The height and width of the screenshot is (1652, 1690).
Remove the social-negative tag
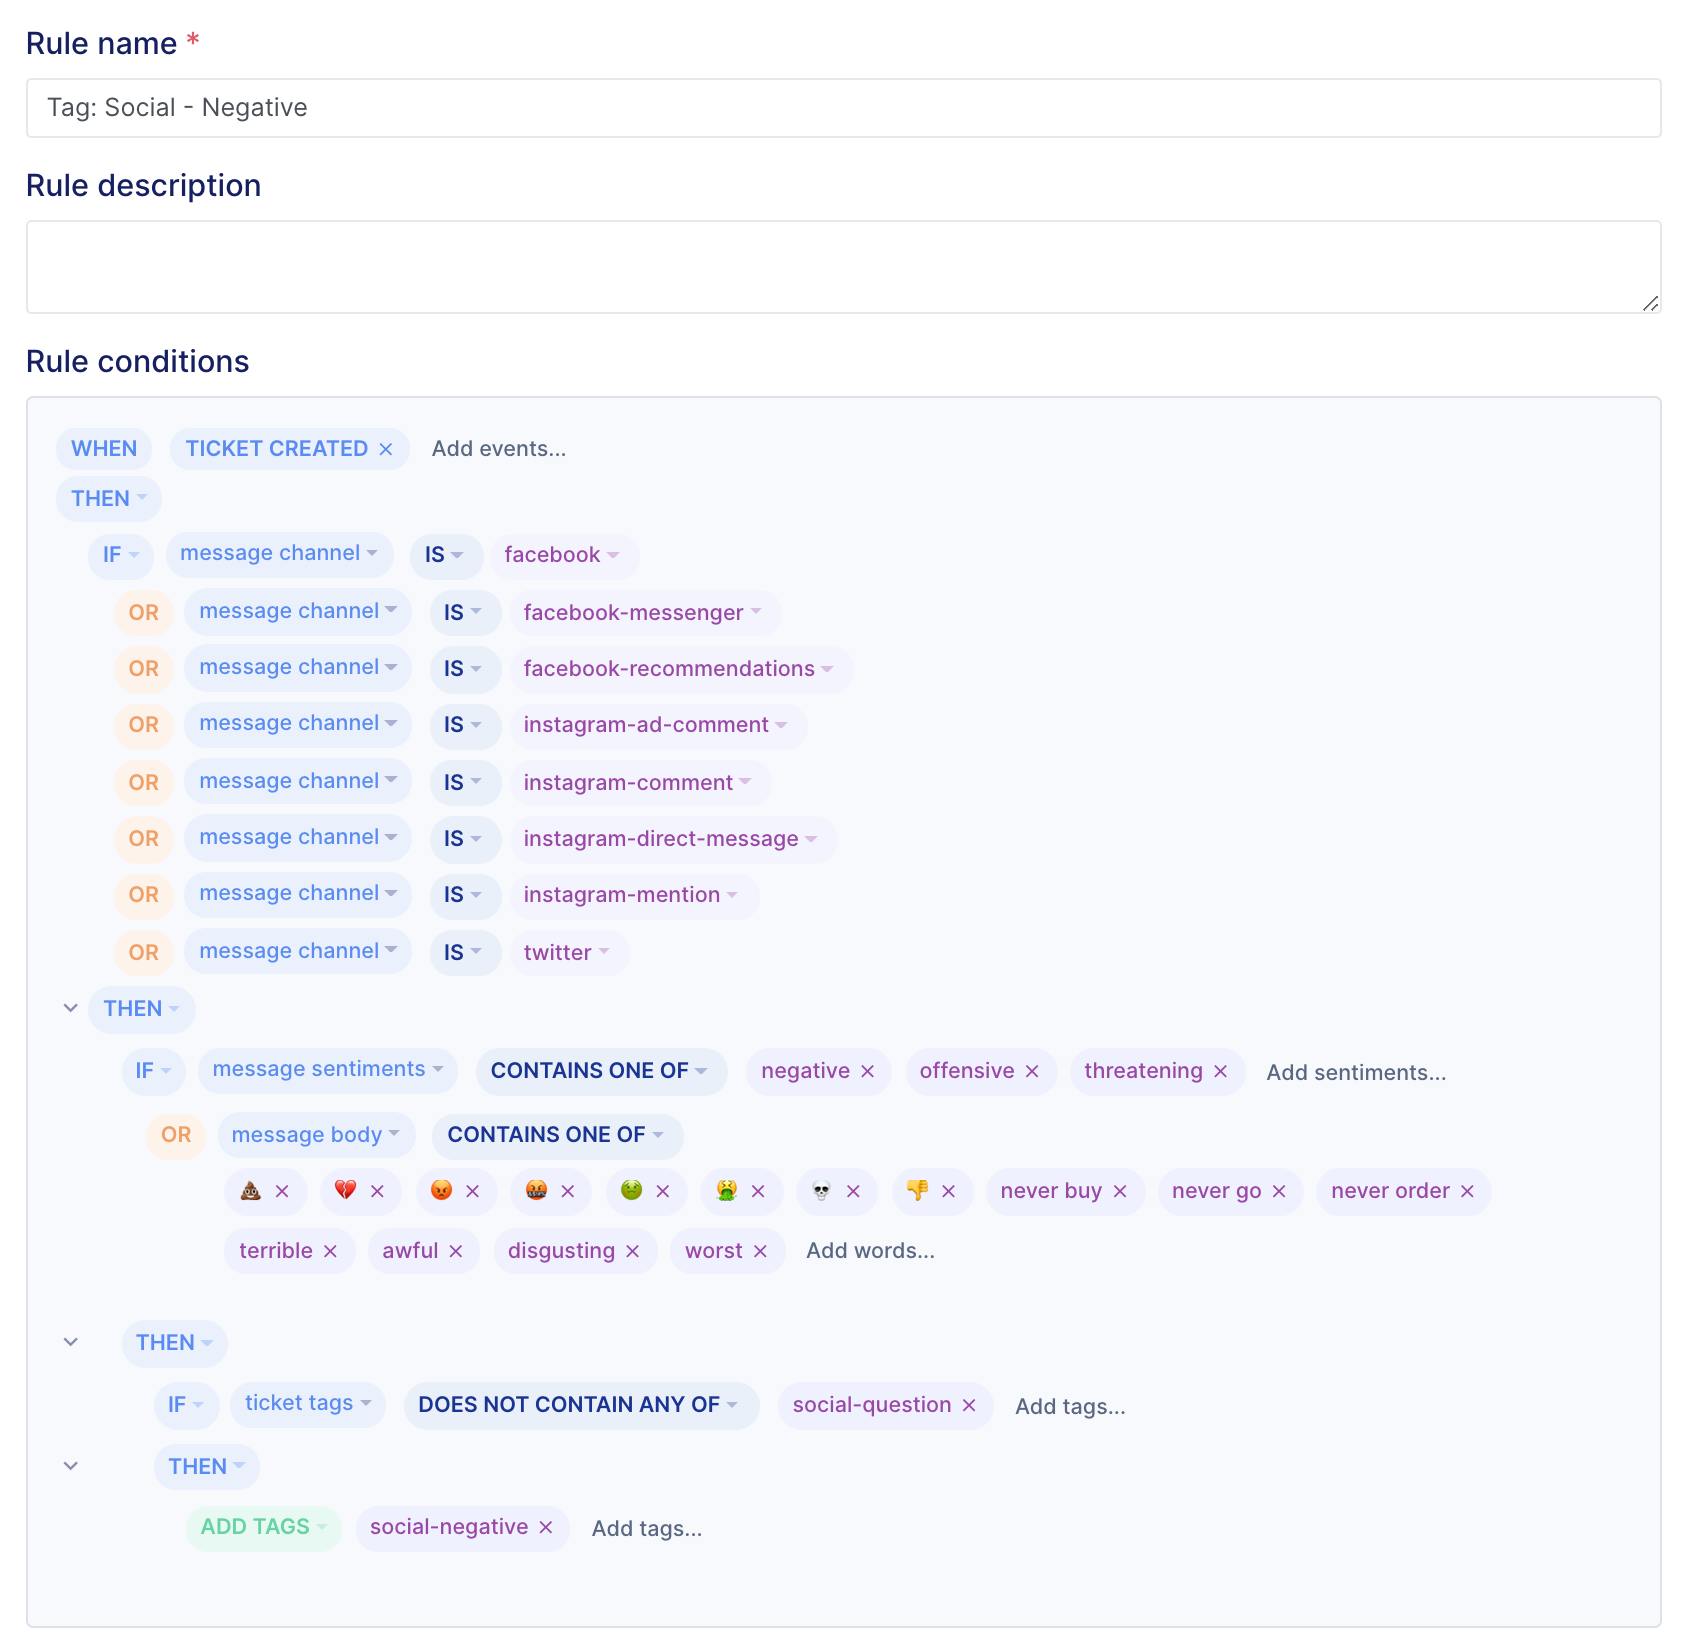pyautogui.click(x=546, y=1527)
